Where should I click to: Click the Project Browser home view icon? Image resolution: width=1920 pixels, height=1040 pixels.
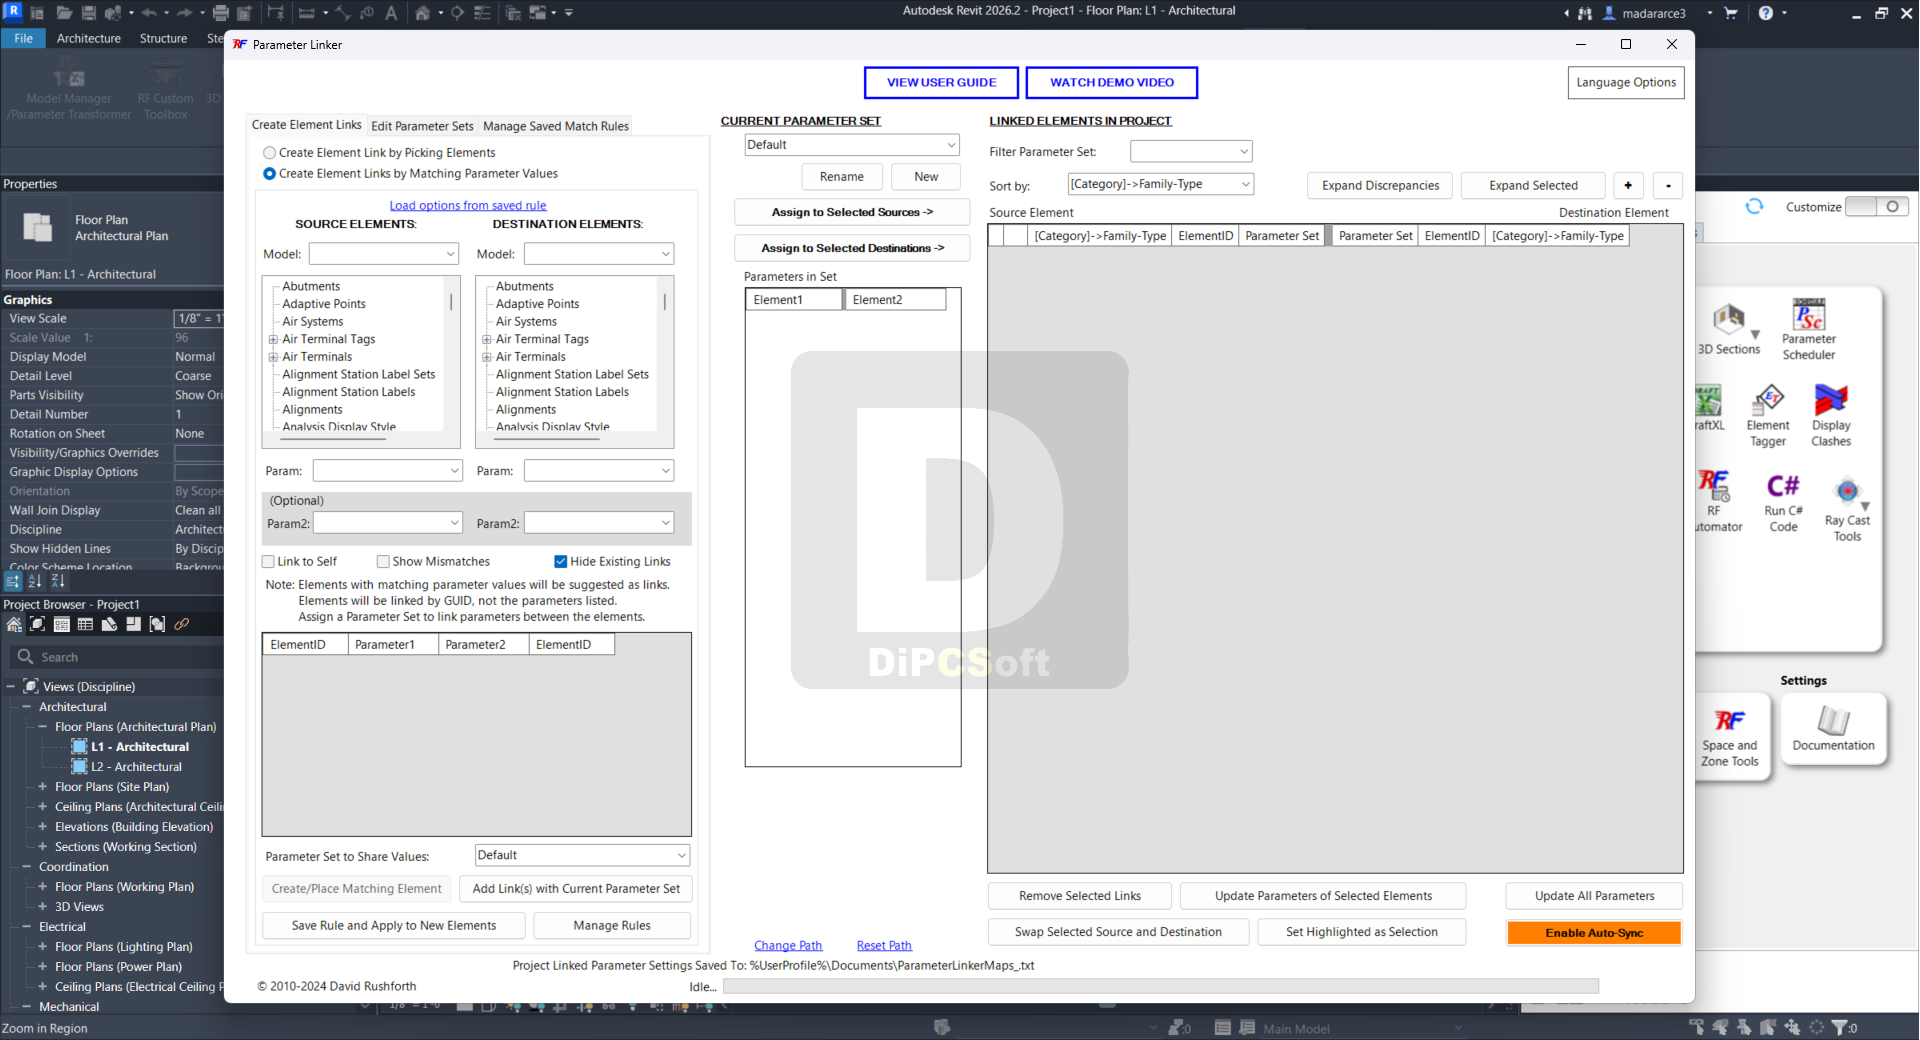(14, 624)
